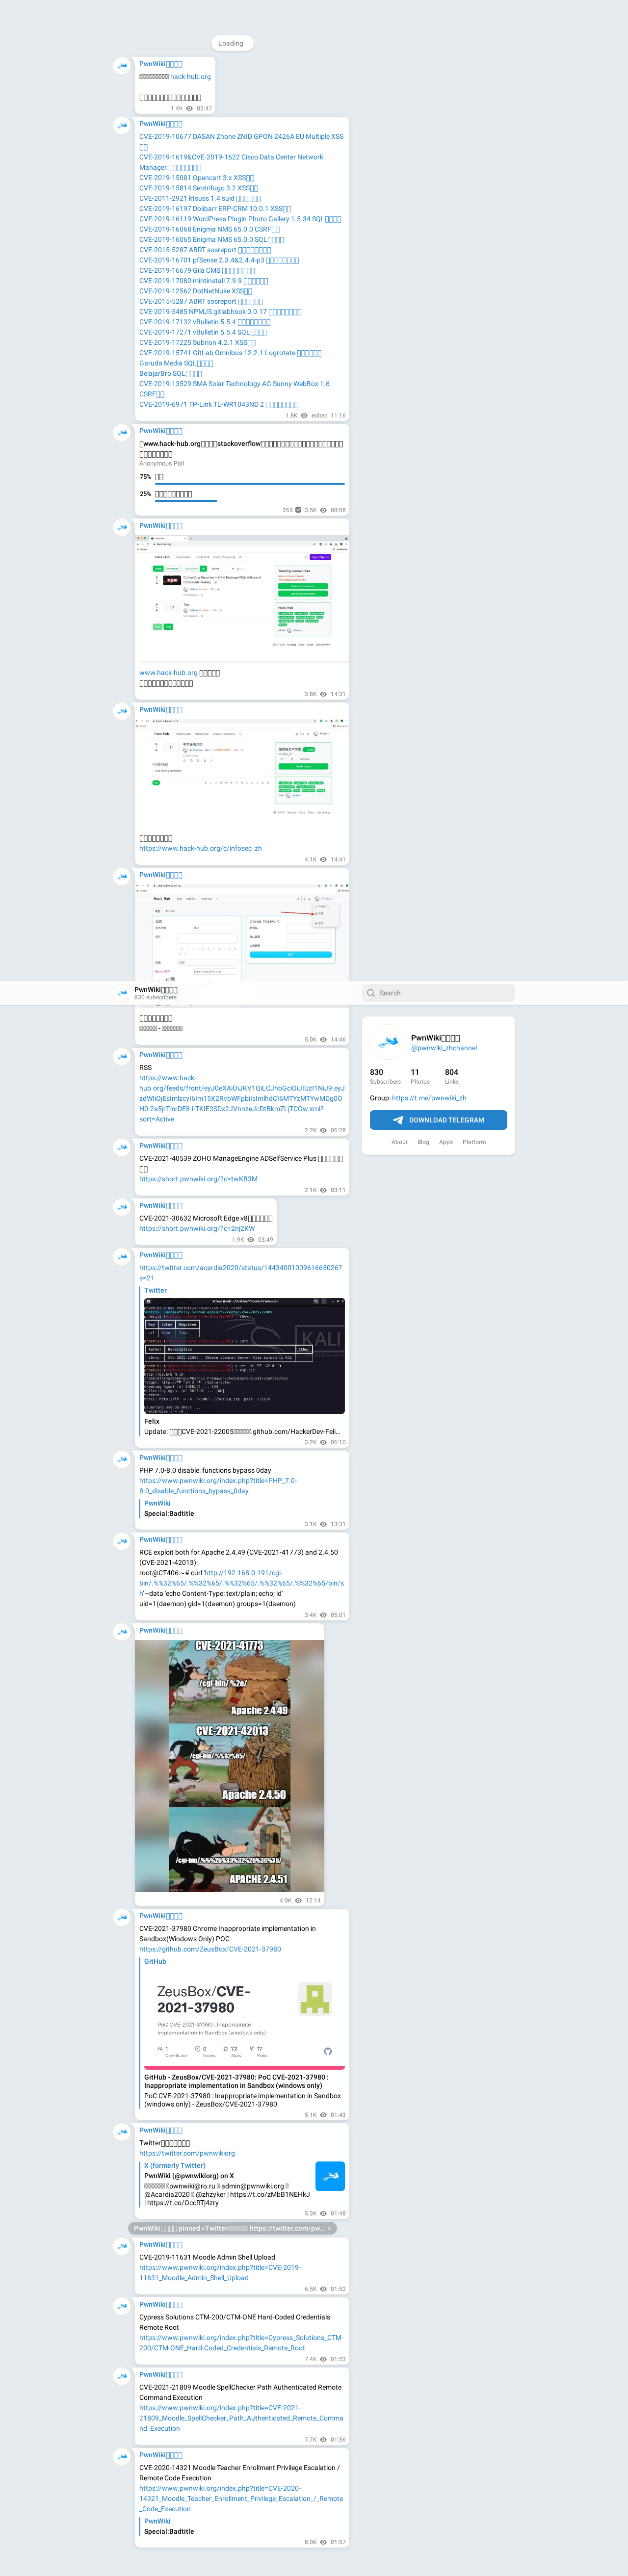Screen dimensions: 628x2576
Task: Open the Platform footer link
Action: click(474, 1142)
